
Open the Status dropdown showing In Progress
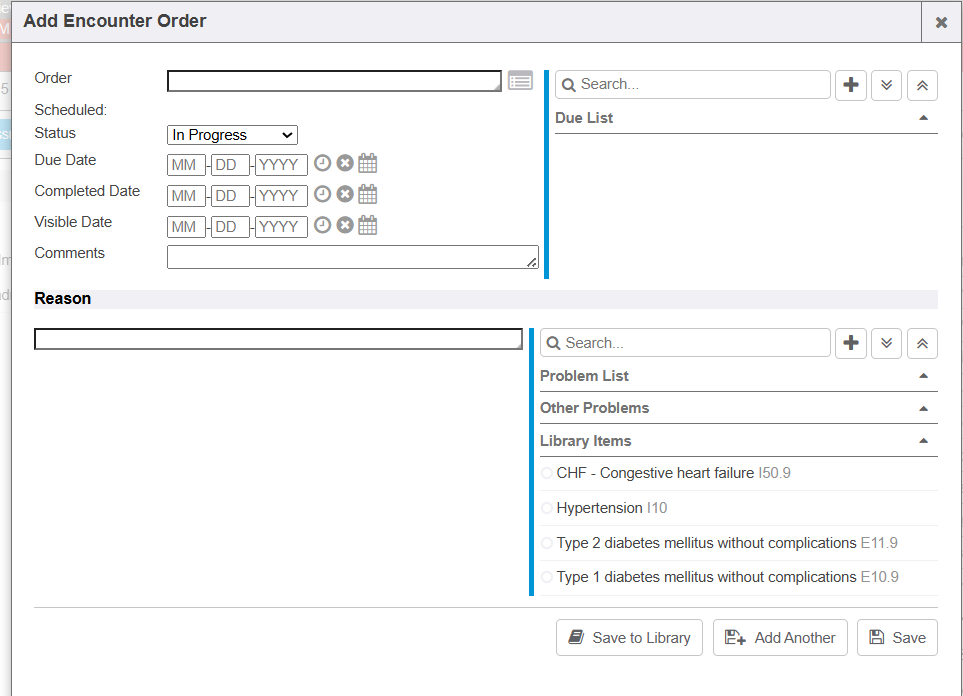(x=232, y=135)
